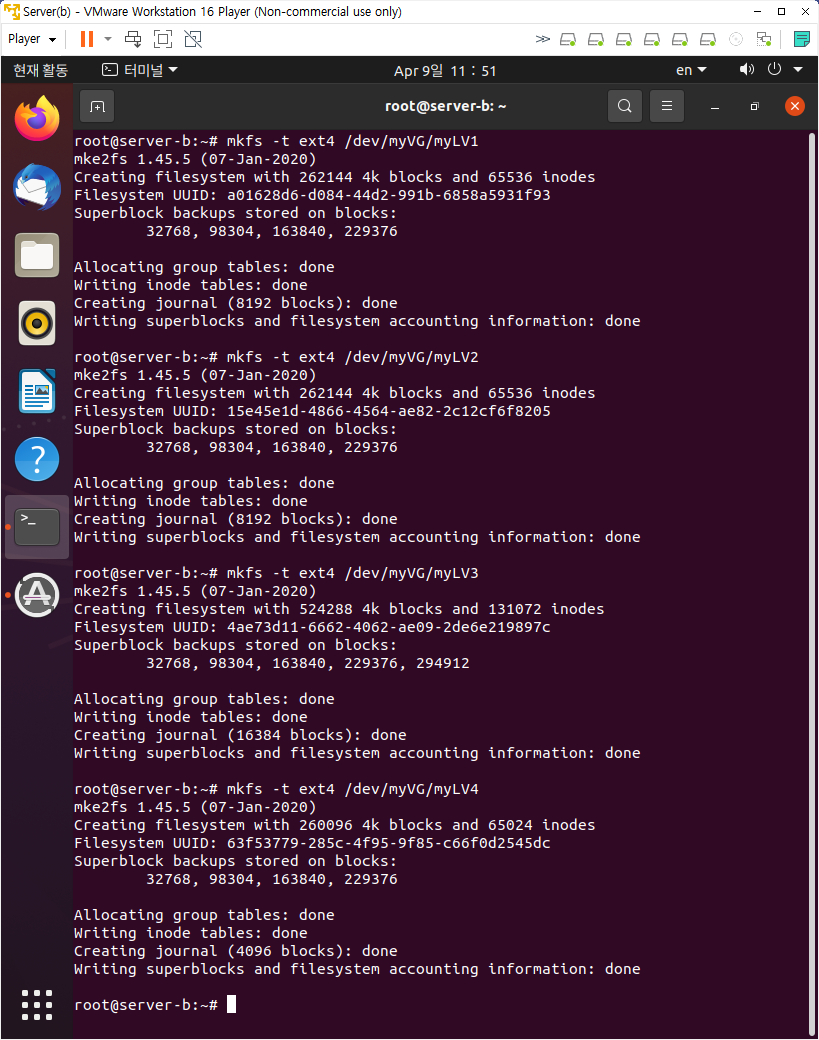Send Ctrl+Alt+Del to the virtual machine

[133, 39]
